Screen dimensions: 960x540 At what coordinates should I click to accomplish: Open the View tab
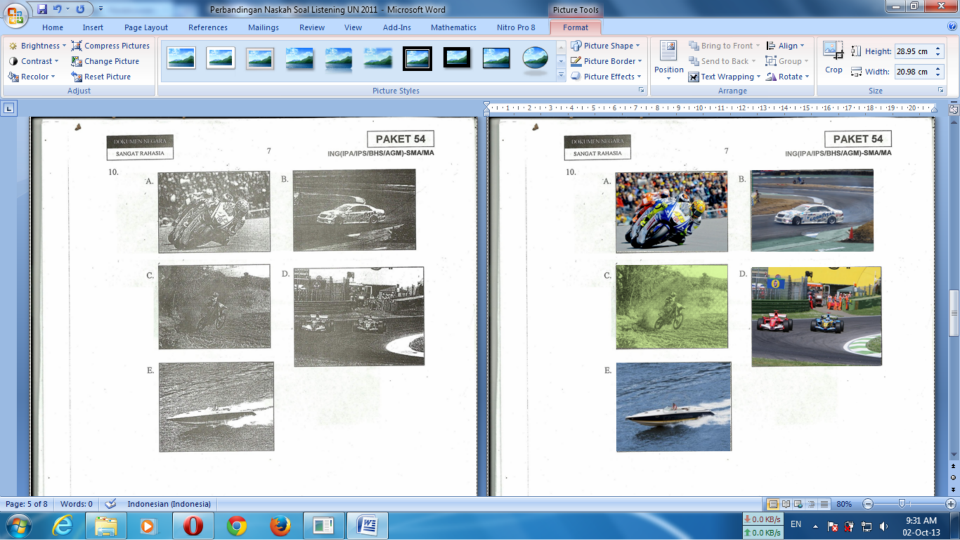pyautogui.click(x=353, y=28)
